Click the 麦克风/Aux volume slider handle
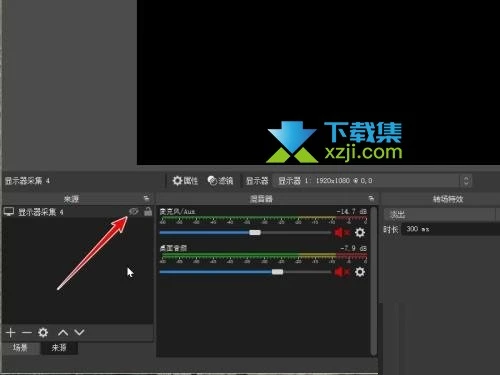 pos(255,232)
